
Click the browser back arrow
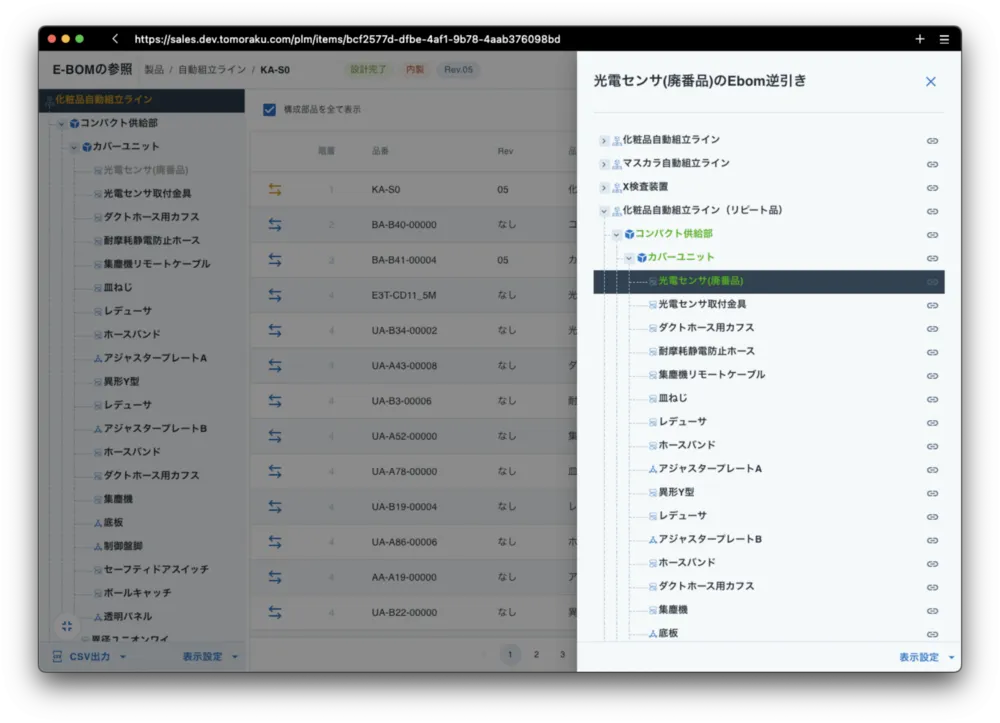(115, 39)
